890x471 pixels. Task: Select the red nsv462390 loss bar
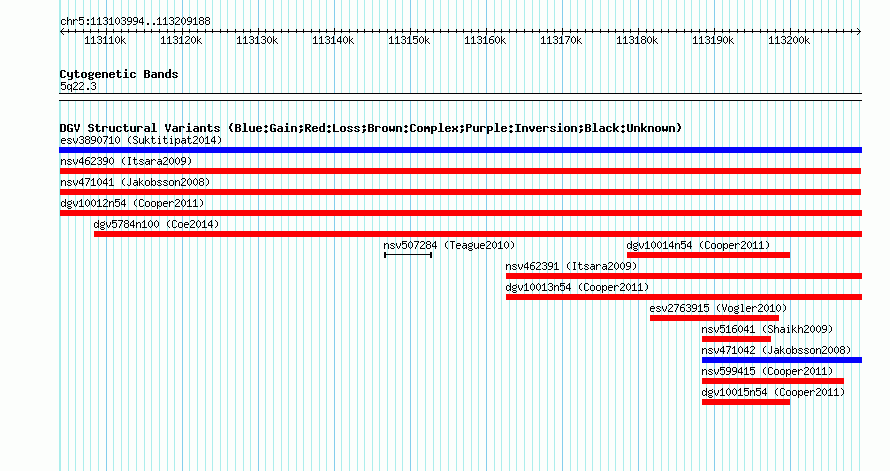pyautogui.click(x=460, y=171)
